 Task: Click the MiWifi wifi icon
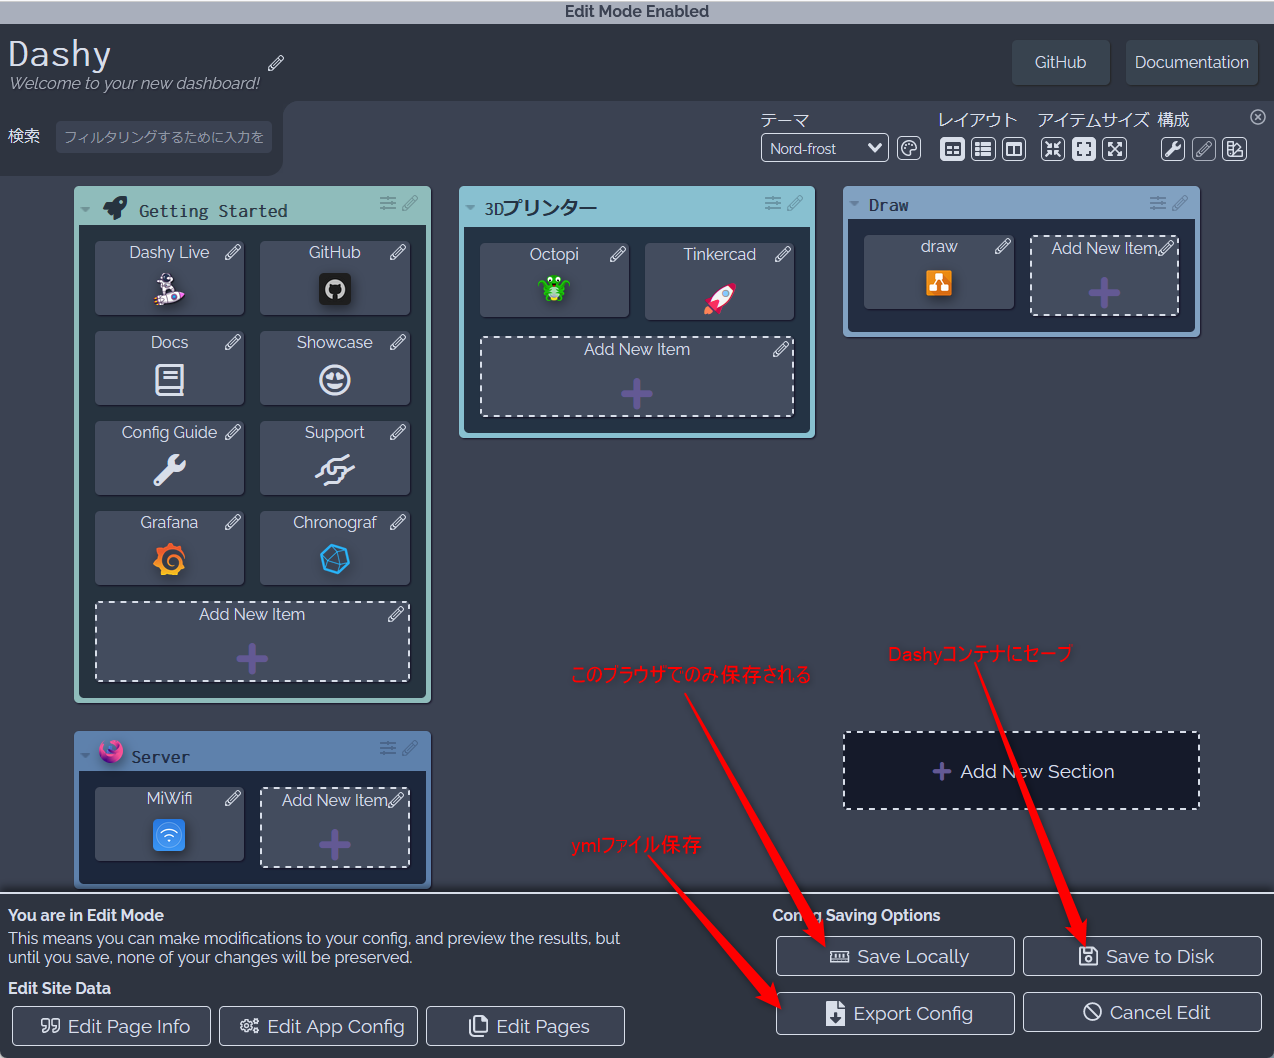point(169,835)
